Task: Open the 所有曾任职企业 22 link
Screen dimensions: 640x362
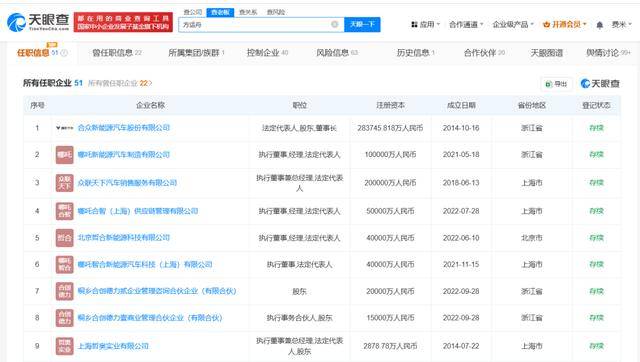Action: 120,83
